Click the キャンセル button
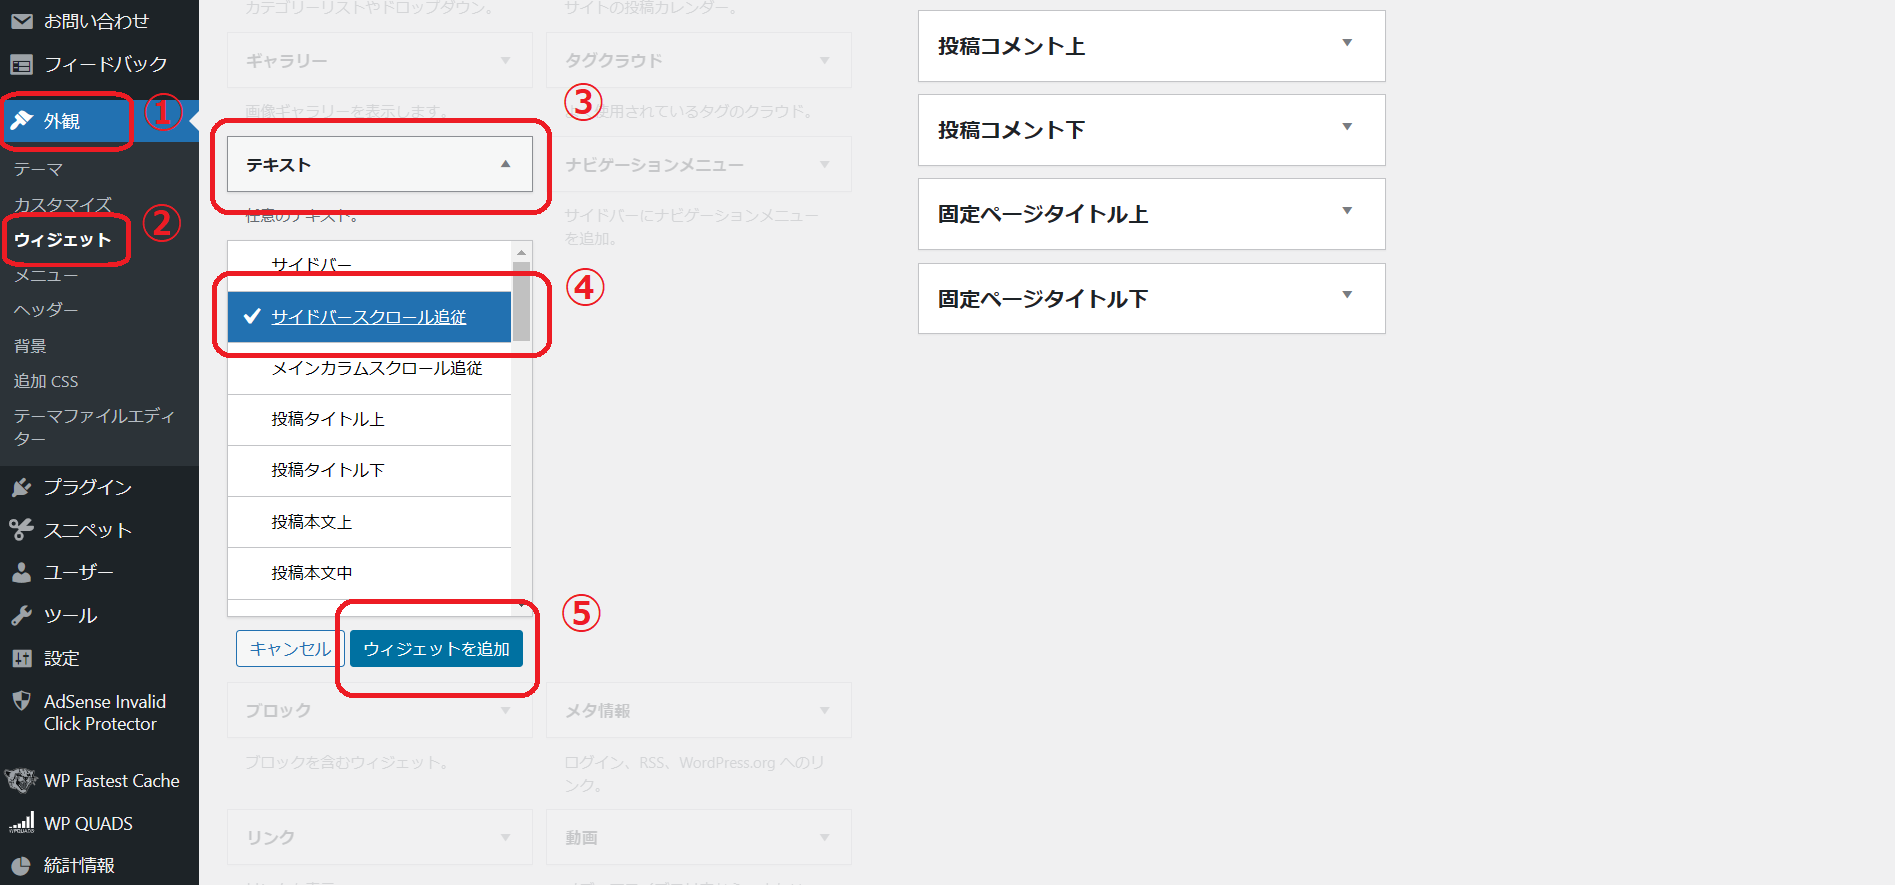The height and width of the screenshot is (885, 1895). pos(290,649)
